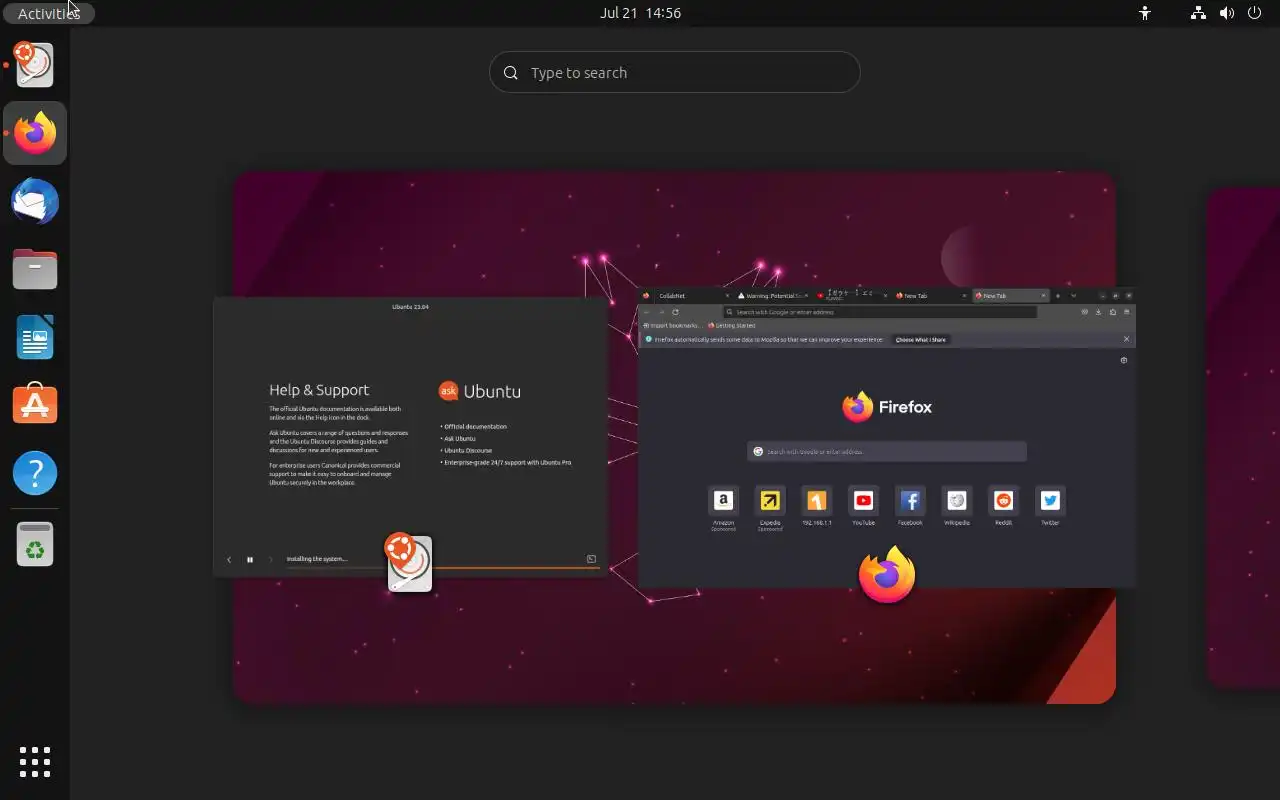The width and height of the screenshot is (1280, 800).
Task: Open the Files manager in the dock
Action: [x=35, y=269]
